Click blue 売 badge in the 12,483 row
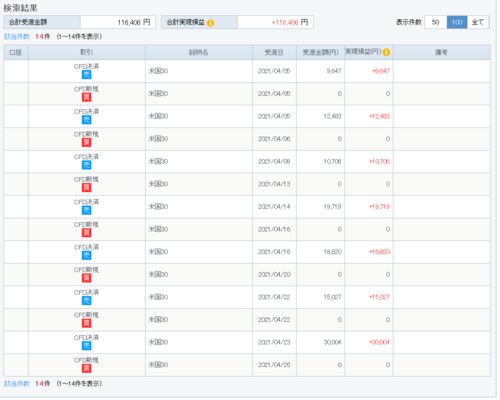Viewport: 500px width, 400px height. click(86, 120)
